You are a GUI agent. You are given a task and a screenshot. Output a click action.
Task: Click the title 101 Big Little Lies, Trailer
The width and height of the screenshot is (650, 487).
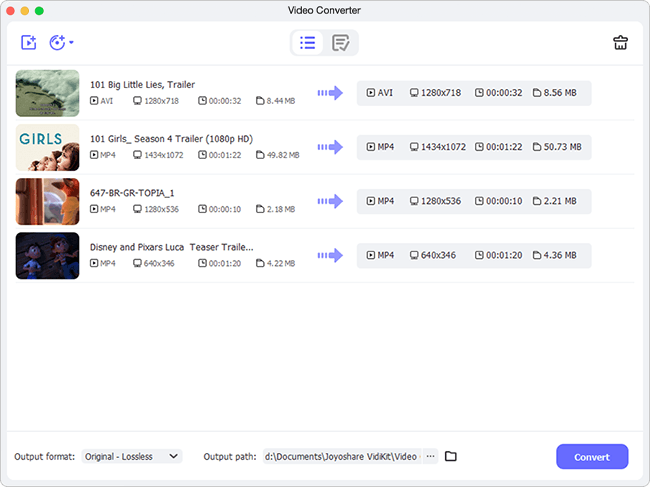pyautogui.click(x=142, y=85)
